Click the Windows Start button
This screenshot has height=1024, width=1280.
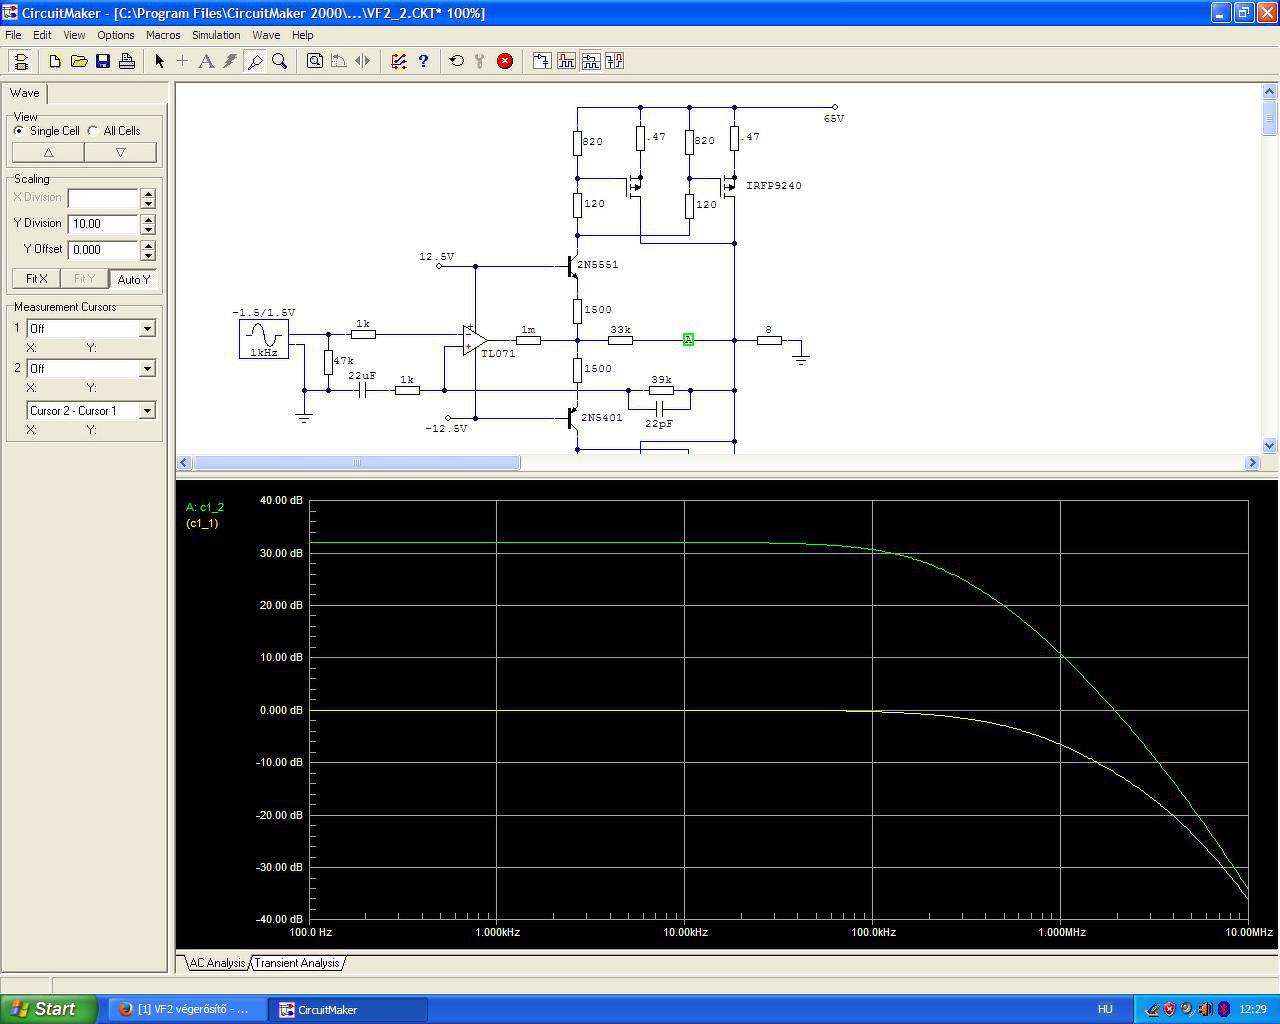click(x=48, y=1009)
